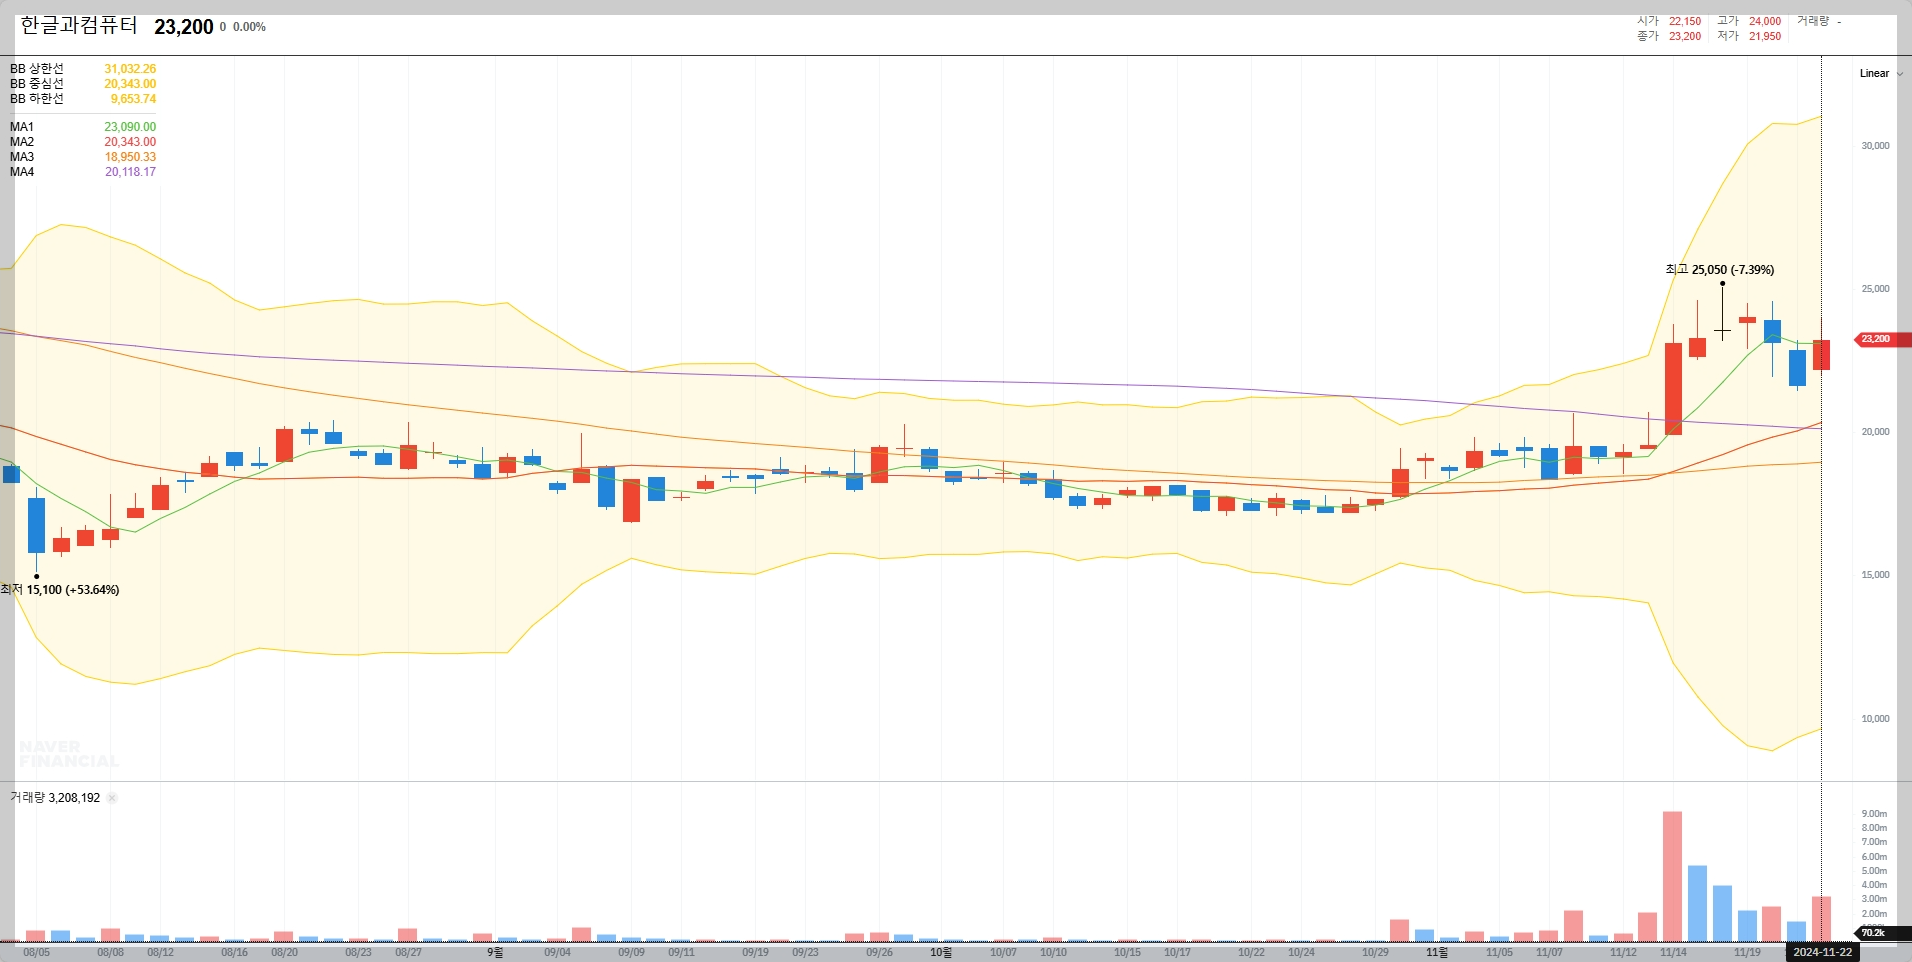This screenshot has width=1912, height=962.
Task: Click the 10월 month axis label
Action: (941, 953)
